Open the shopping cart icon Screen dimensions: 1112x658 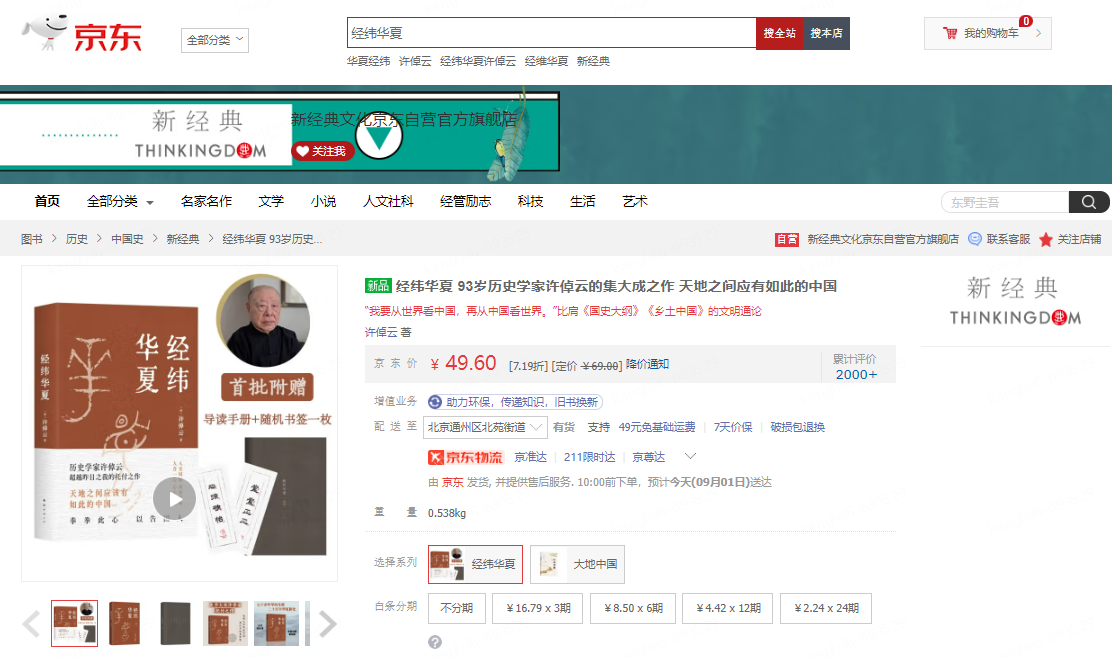pyautogui.click(x=950, y=33)
